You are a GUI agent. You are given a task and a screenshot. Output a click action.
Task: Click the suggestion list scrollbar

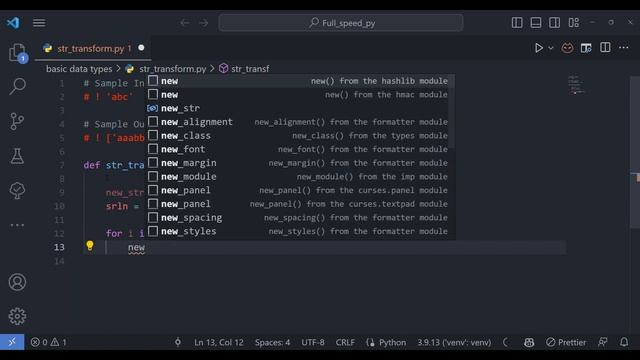(x=451, y=111)
